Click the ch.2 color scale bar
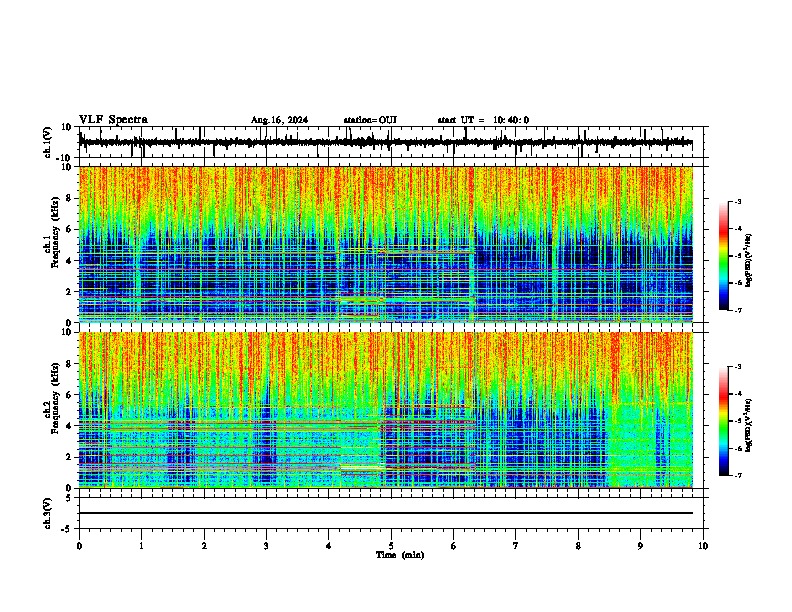Image resolution: width=792 pixels, height=612 pixels. coord(724,421)
